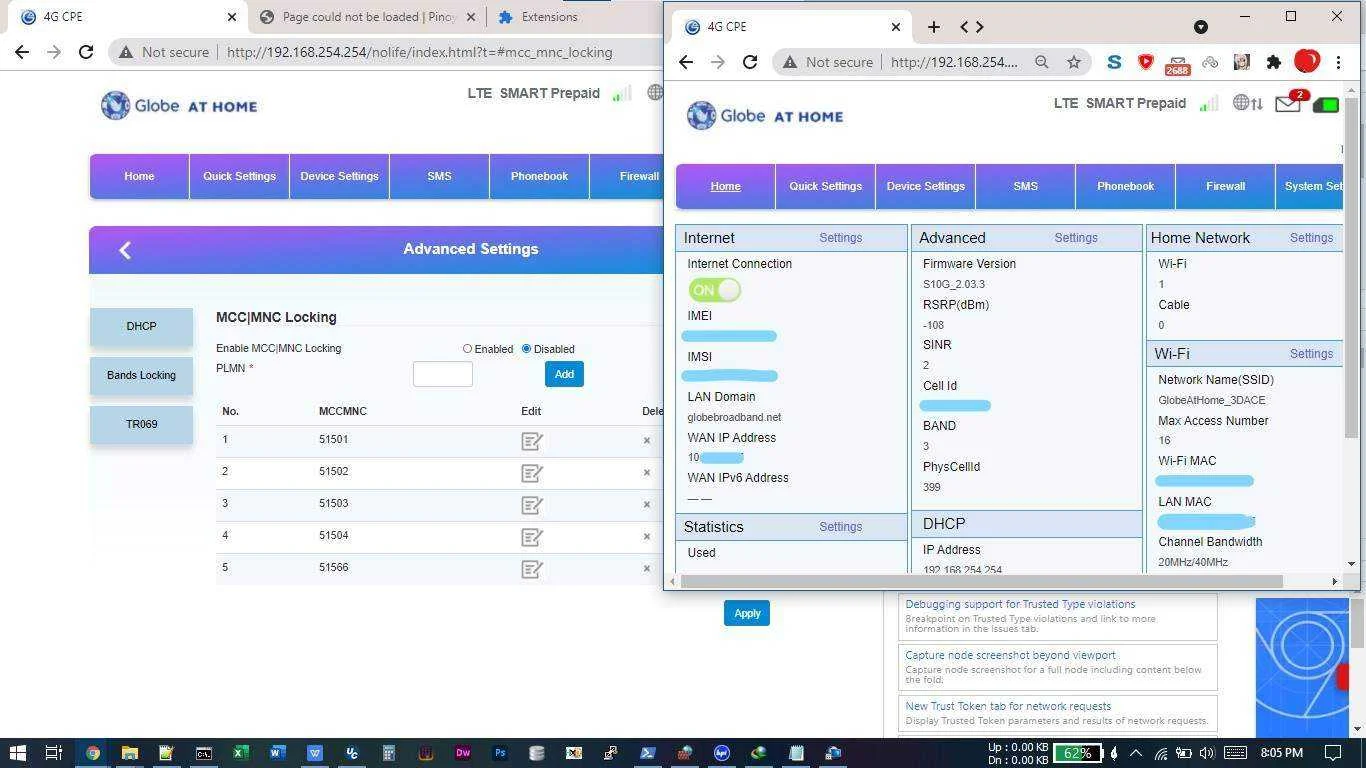Toggle the Internet Connection ON switch
This screenshot has height=768, width=1366.
tap(714, 290)
